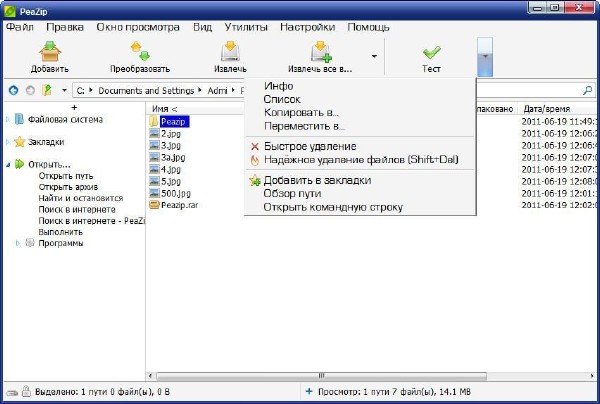Sort files by the Имя column header
600x404 pixels.
[164, 108]
